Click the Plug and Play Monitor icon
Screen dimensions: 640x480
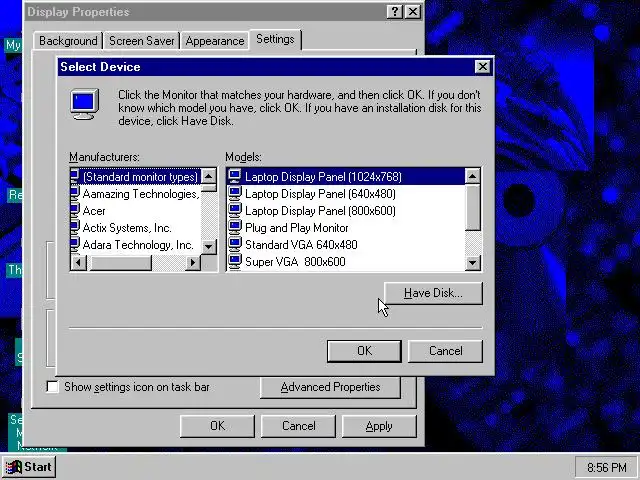235,227
